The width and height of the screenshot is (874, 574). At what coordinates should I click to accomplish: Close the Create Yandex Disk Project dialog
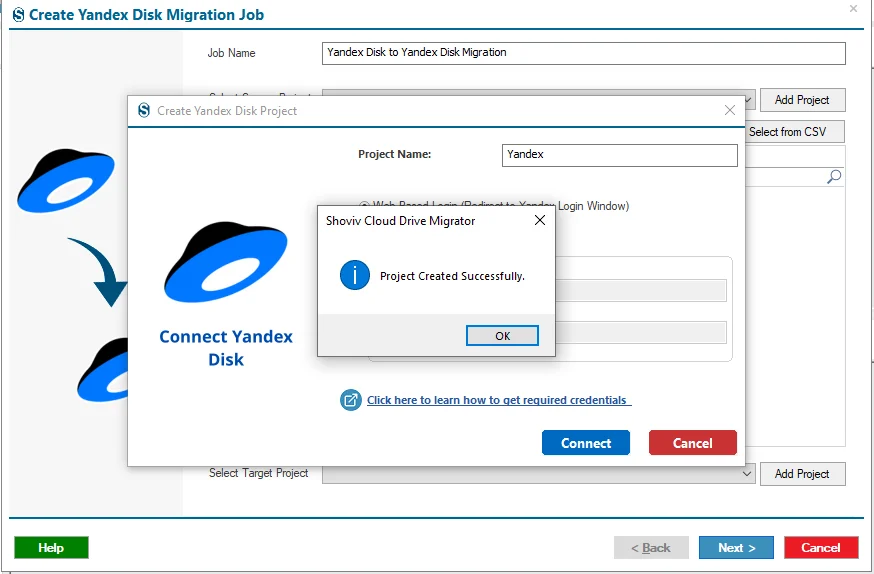point(730,110)
